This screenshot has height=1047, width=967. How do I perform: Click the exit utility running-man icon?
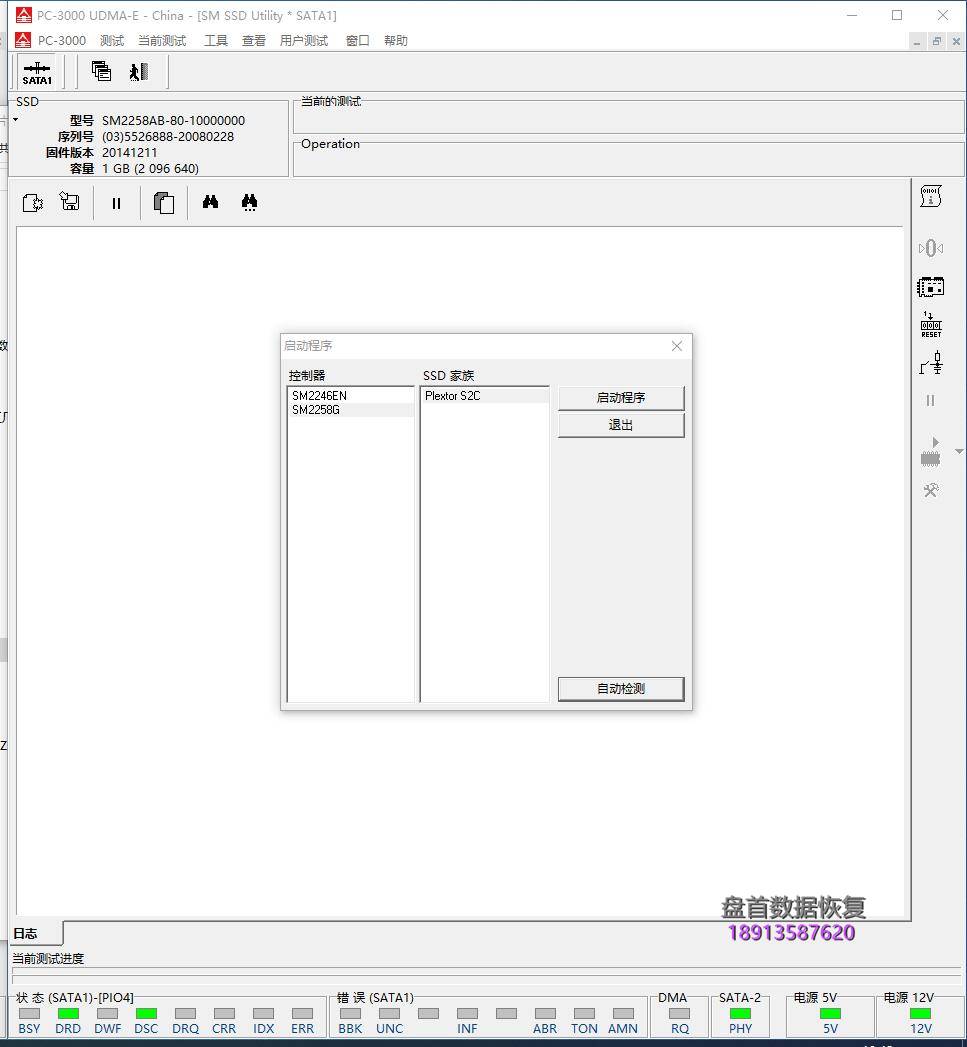coord(139,71)
